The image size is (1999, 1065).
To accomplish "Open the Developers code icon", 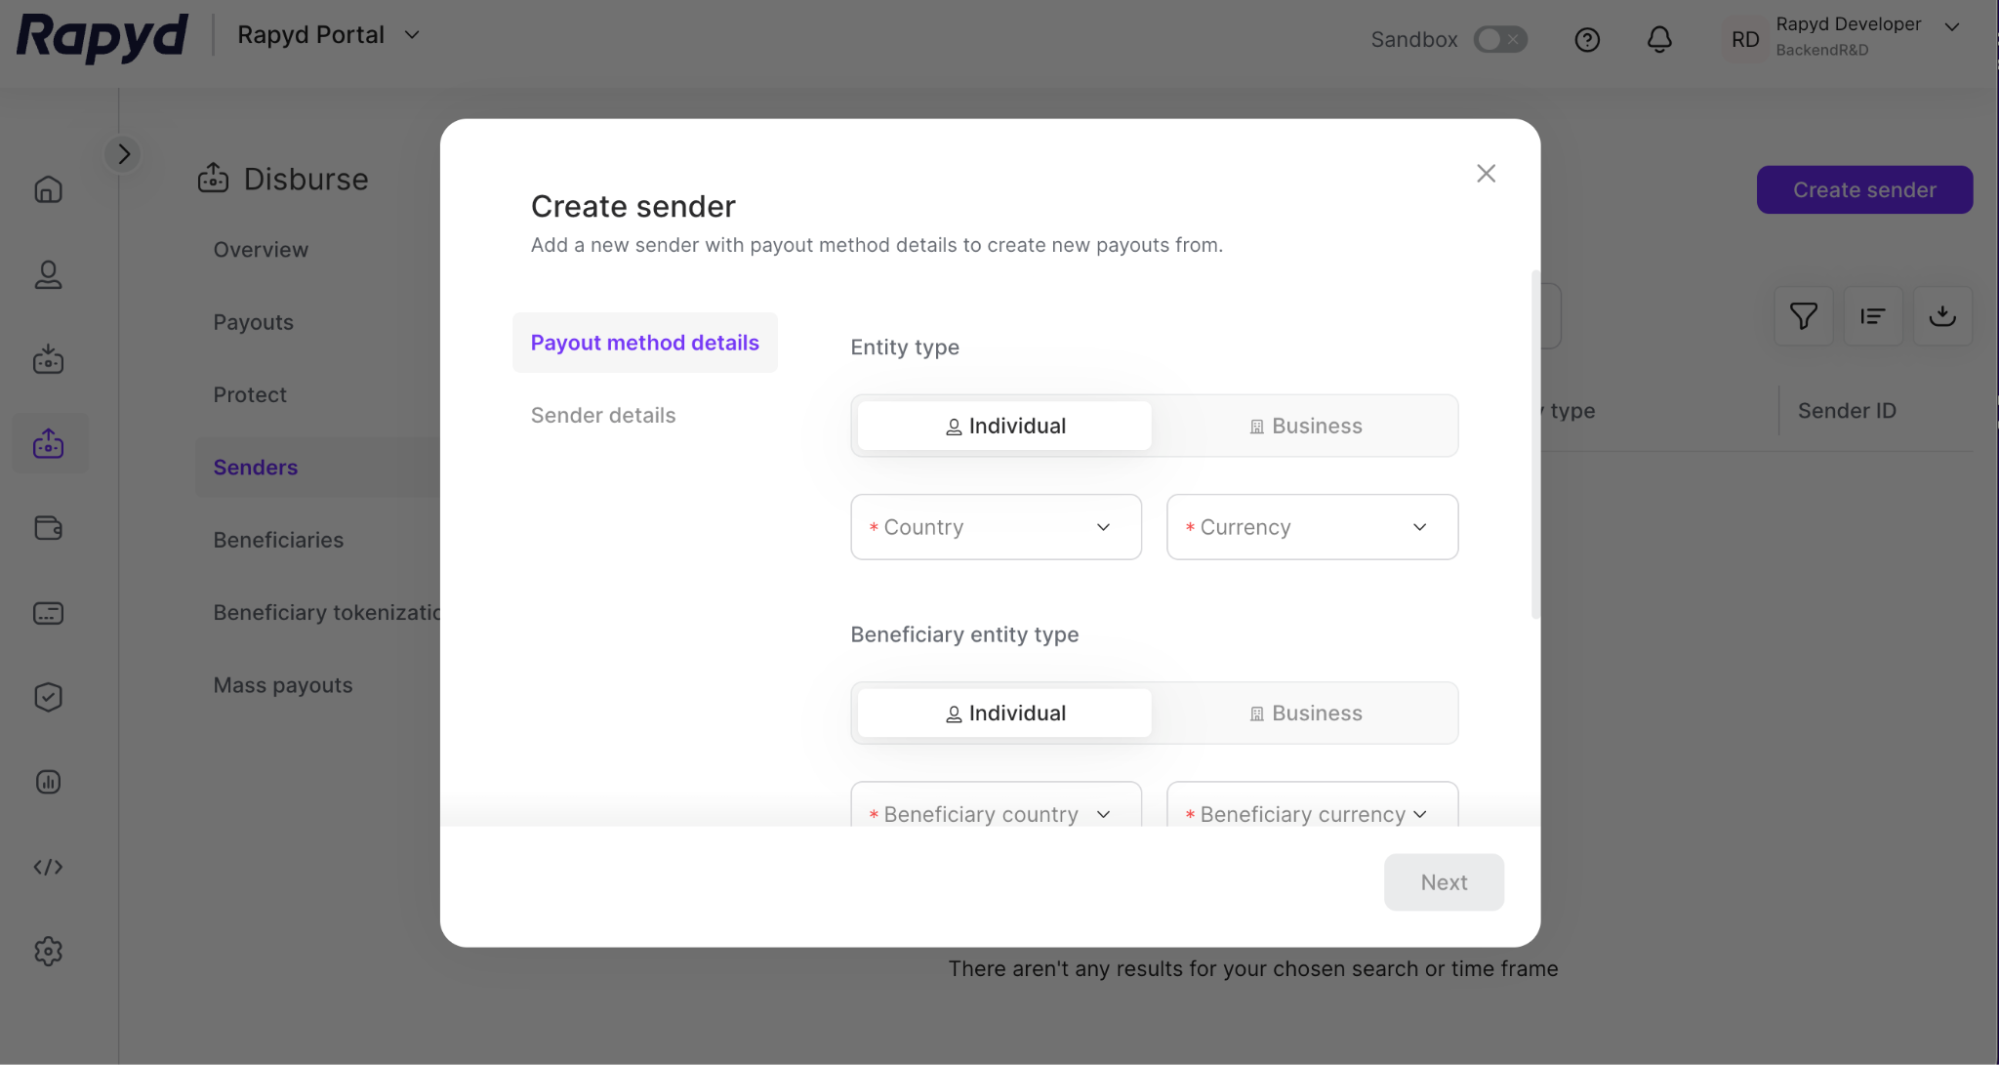I will pos(48,867).
